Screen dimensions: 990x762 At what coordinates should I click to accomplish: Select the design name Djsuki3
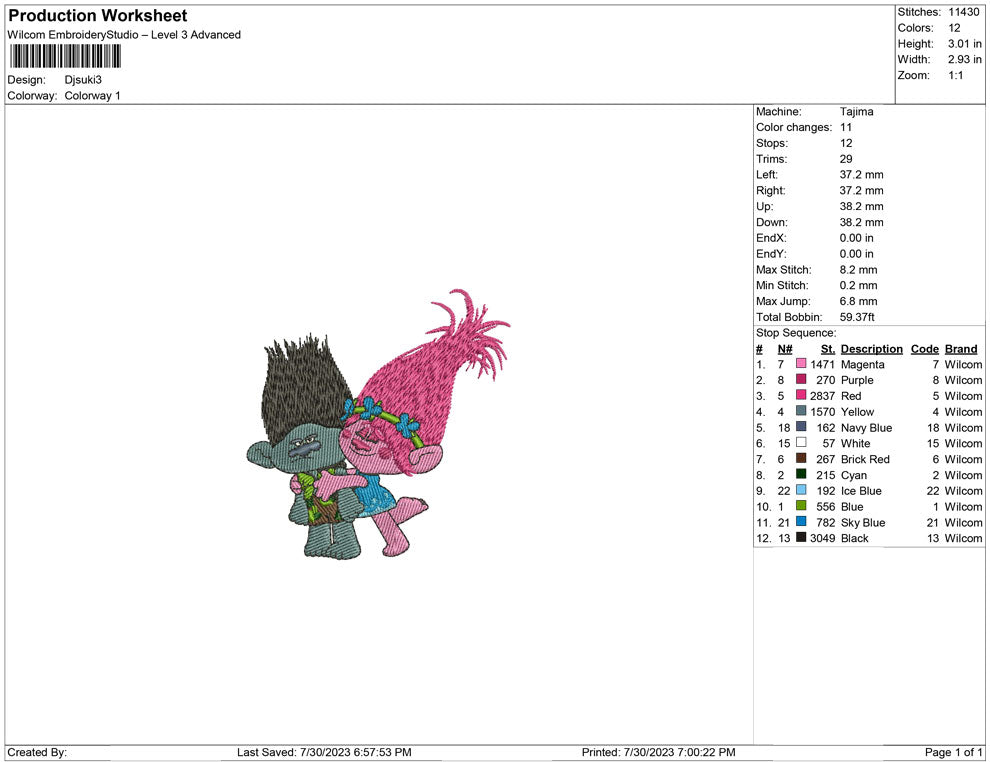point(83,80)
